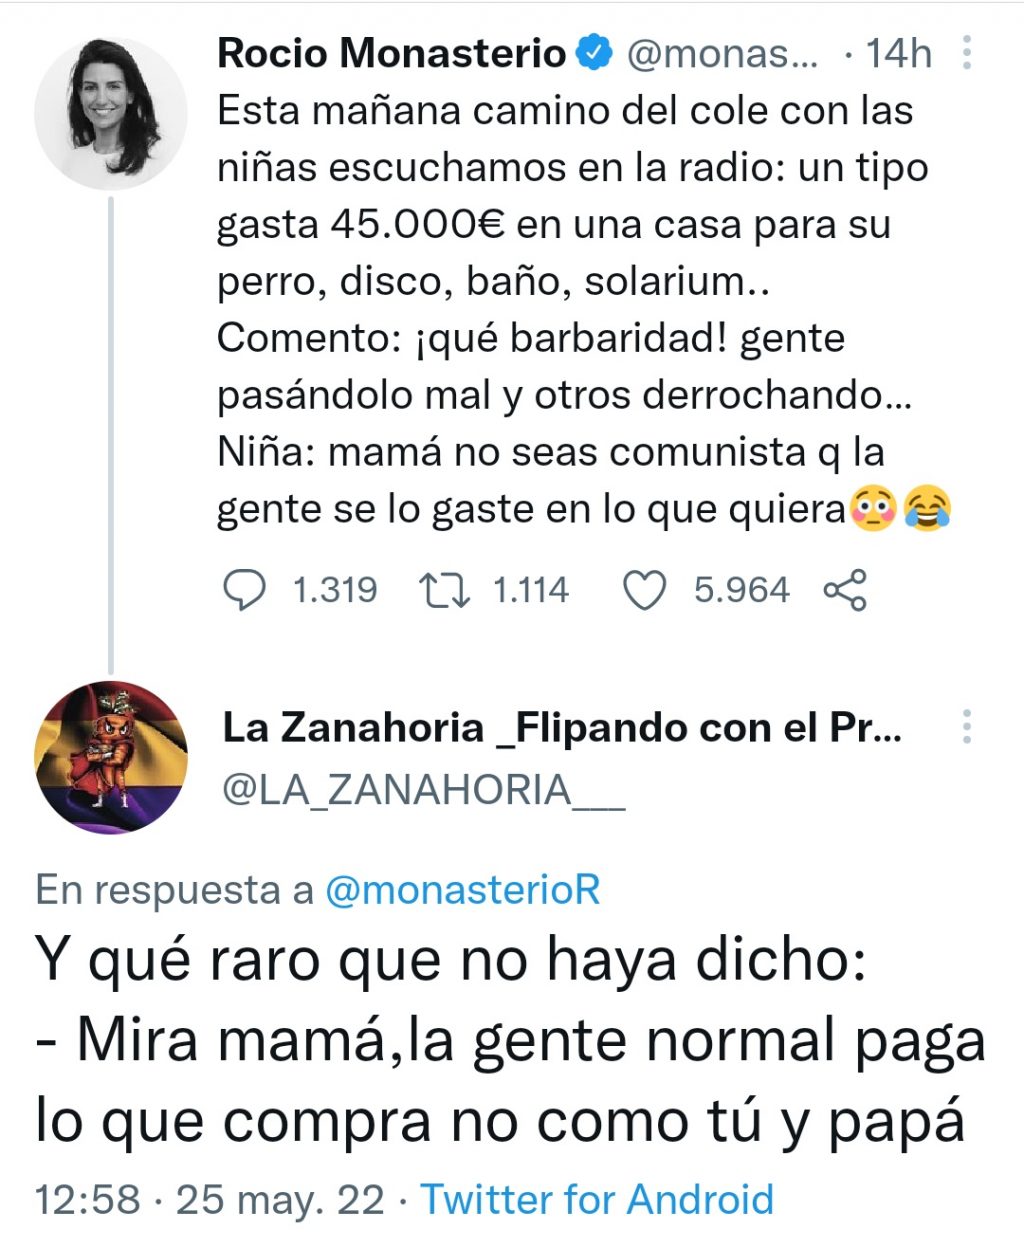This screenshot has width=1024, height=1248.
Task: Click the 5.964 likes count
Action: pyautogui.click(x=741, y=590)
